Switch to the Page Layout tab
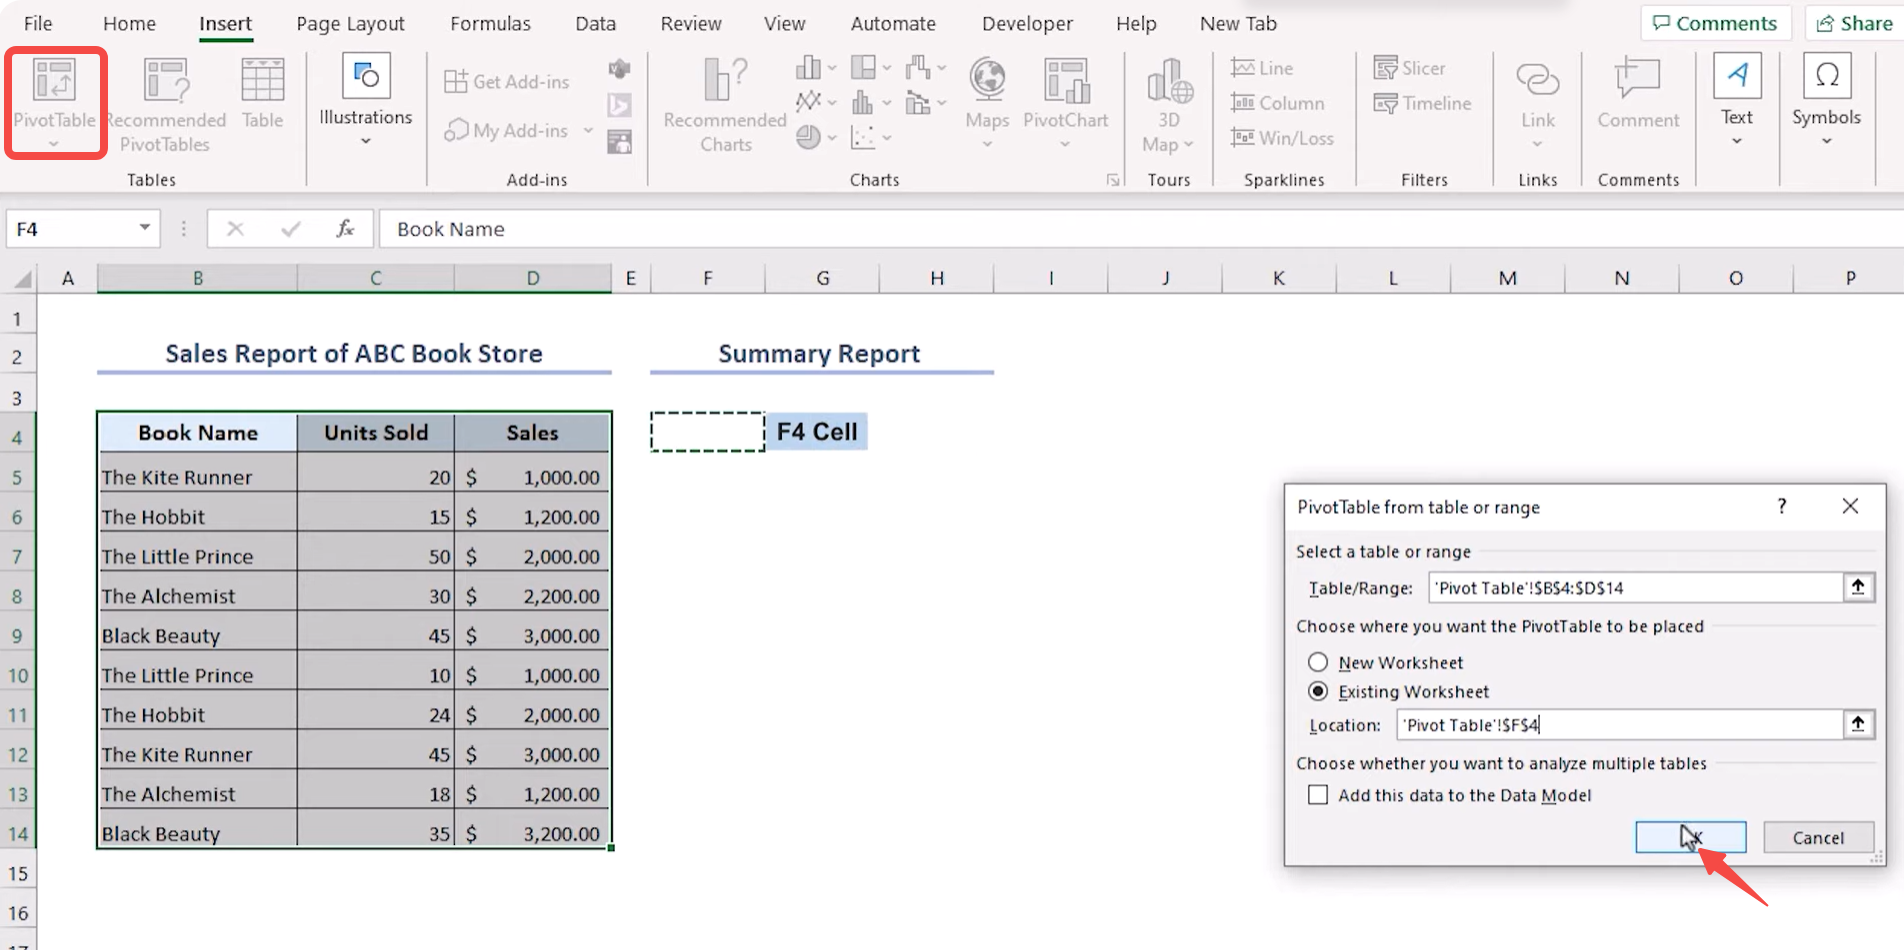 tap(351, 23)
